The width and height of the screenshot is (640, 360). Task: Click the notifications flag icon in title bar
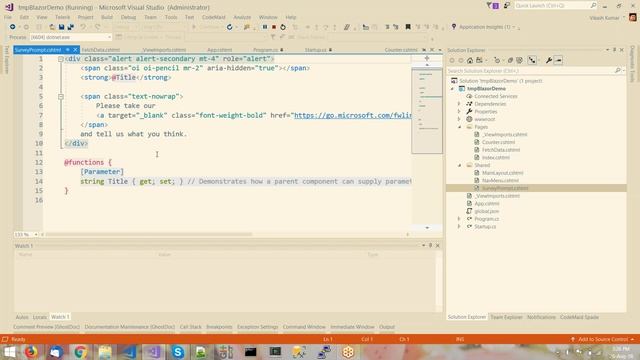(x=493, y=6)
